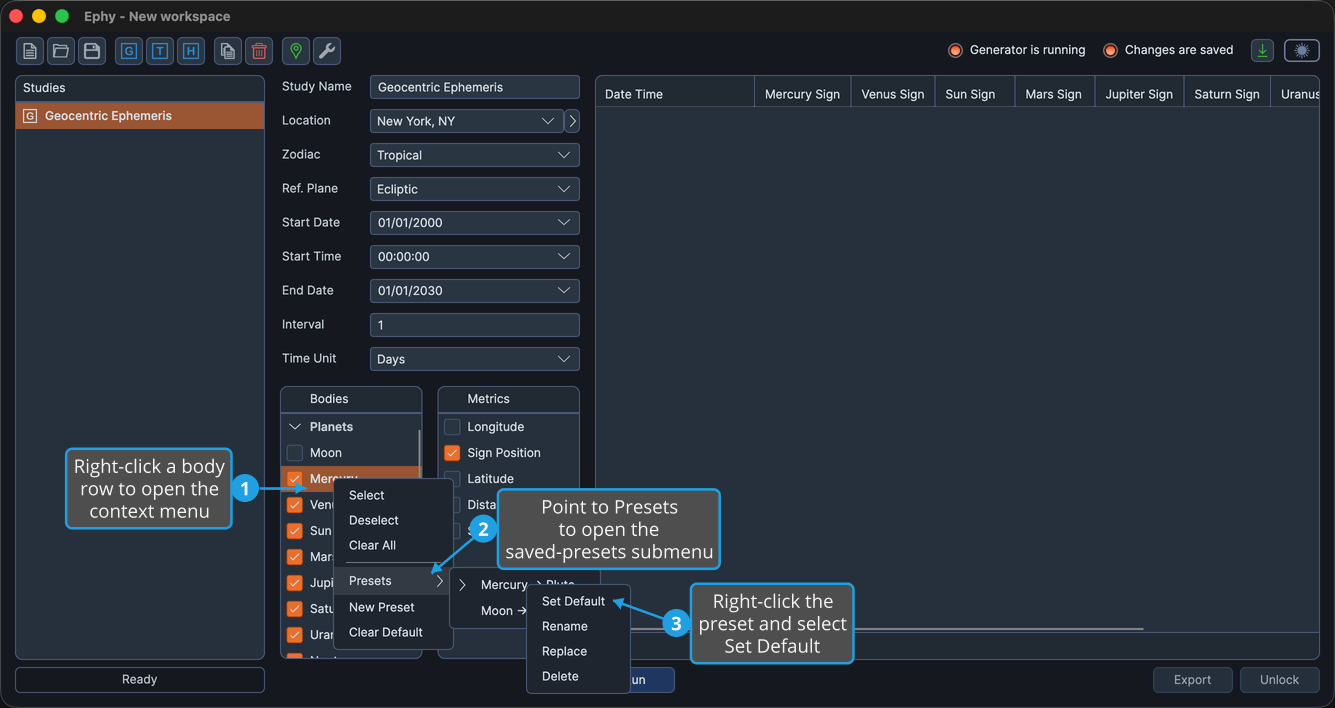This screenshot has height=708, width=1335.
Task: Toggle the theme with the sun icon
Action: point(1302,51)
